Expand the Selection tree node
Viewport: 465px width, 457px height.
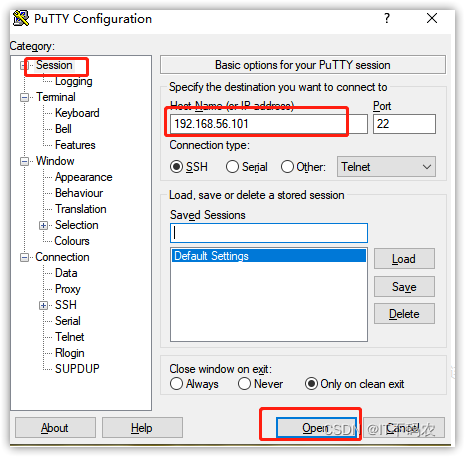click(43, 225)
